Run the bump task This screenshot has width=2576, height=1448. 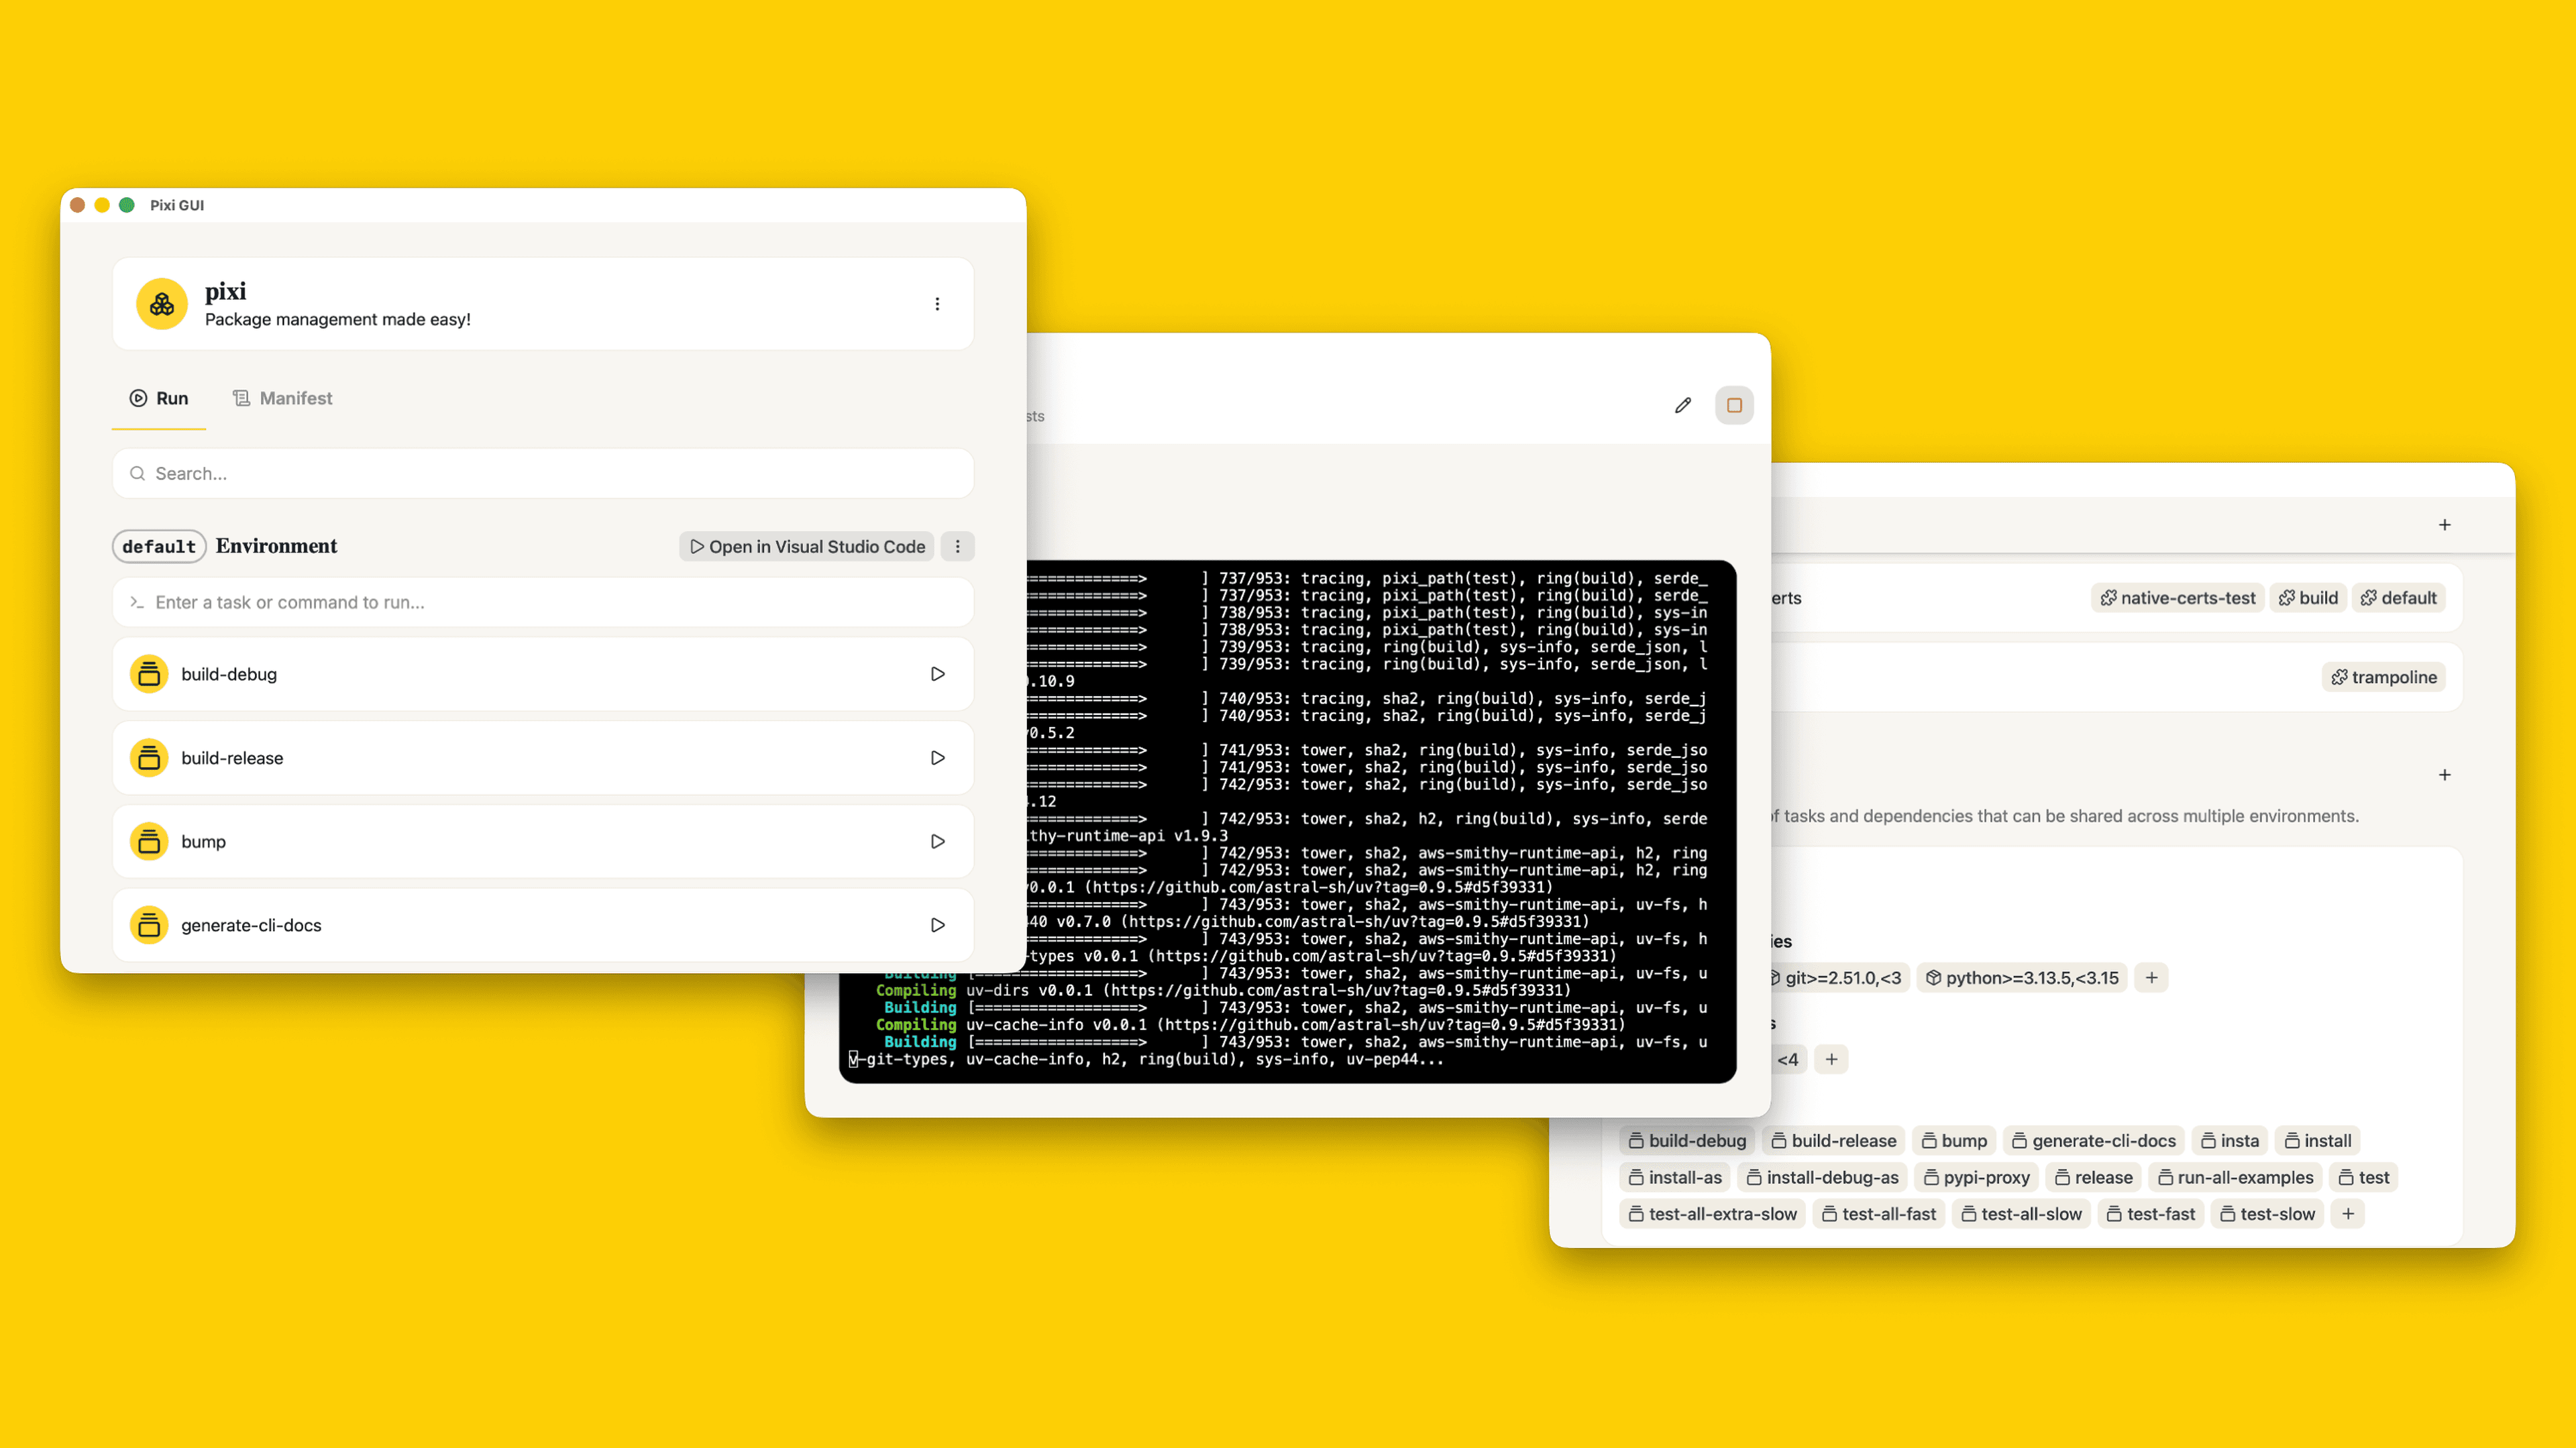click(x=937, y=841)
